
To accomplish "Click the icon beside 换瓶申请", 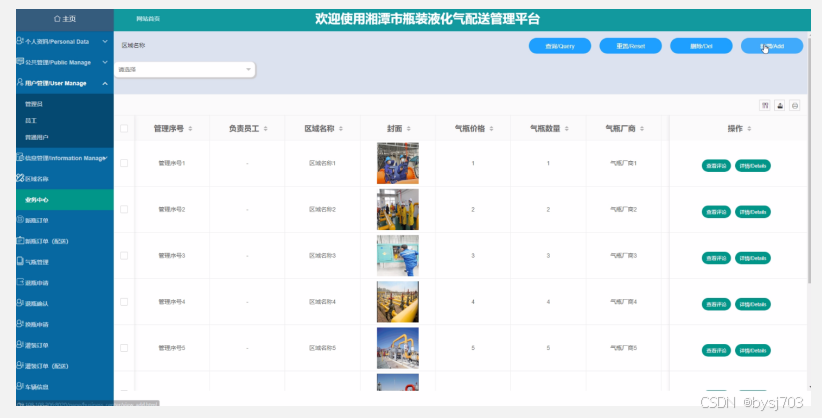I will (x=20, y=324).
